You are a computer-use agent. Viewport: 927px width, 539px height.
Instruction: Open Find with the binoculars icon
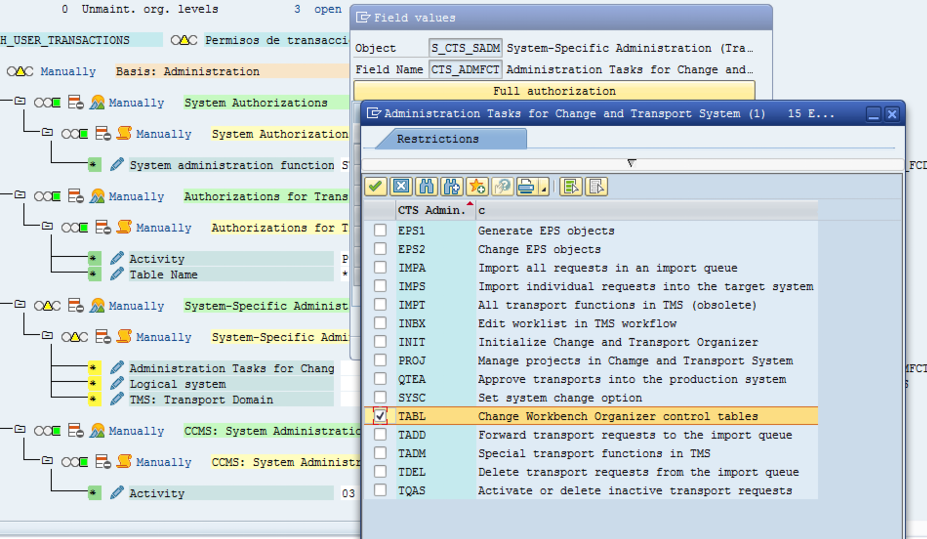coord(426,187)
